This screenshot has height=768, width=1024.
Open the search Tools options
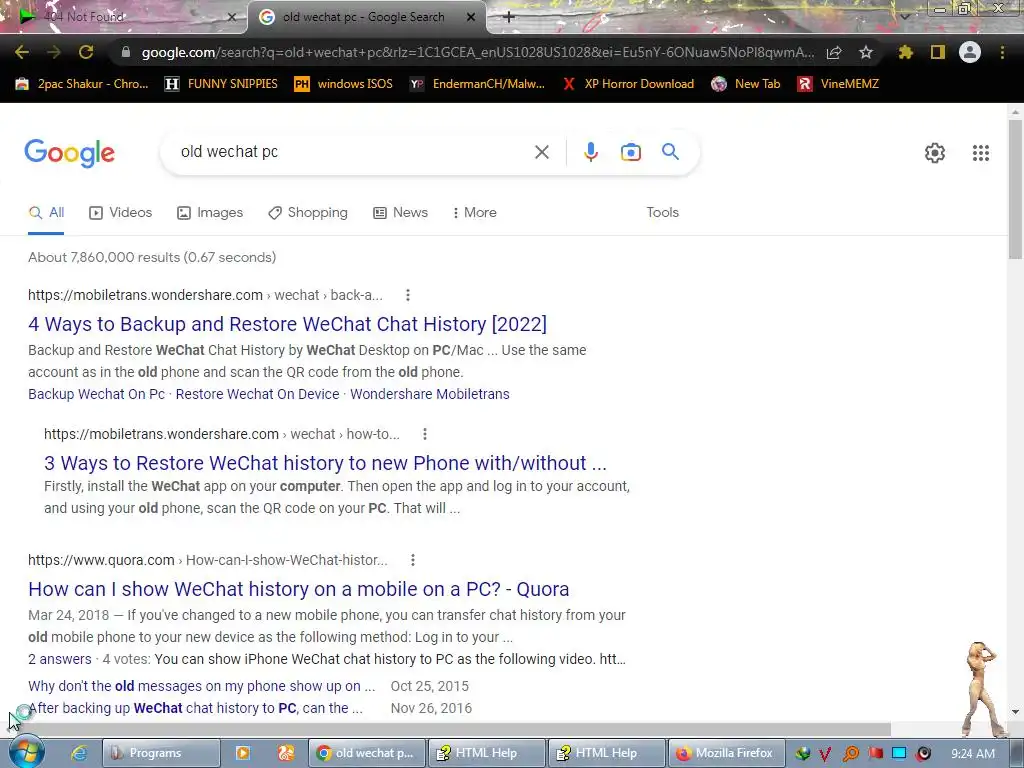[x=662, y=213]
